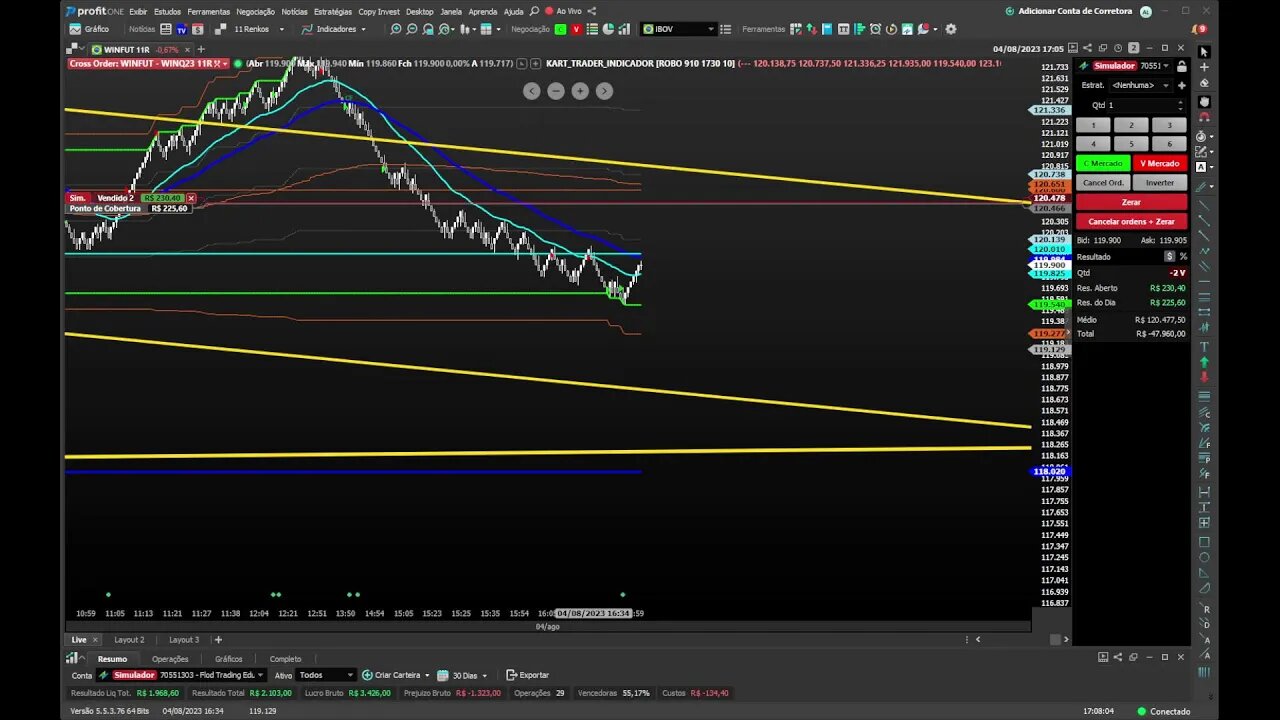The width and height of the screenshot is (1280, 720).
Task: Click the V Mercado sell button
Action: (x=1160, y=163)
